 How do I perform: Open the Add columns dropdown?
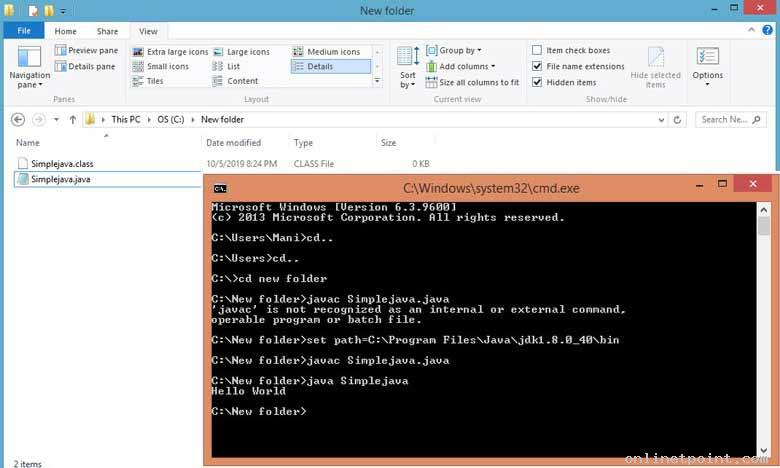[465, 66]
